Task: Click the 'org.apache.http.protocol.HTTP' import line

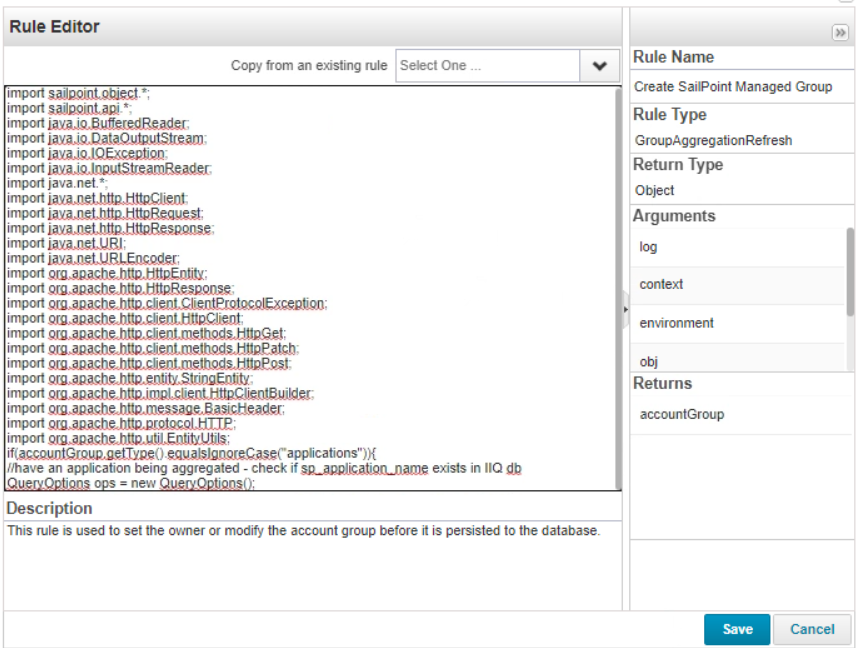Action: [121, 424]
